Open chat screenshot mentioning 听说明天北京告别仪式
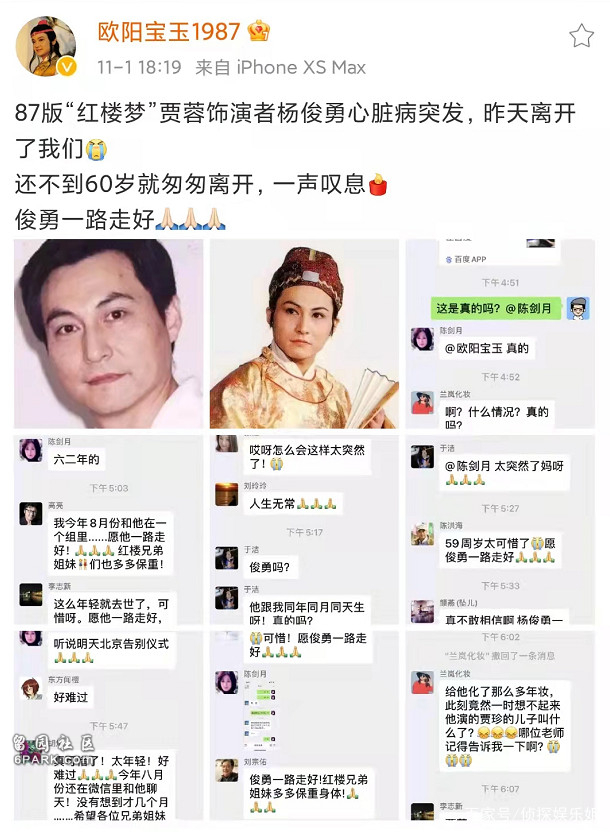This screenshot has height=832, width=610. click(x=108, y=725)
